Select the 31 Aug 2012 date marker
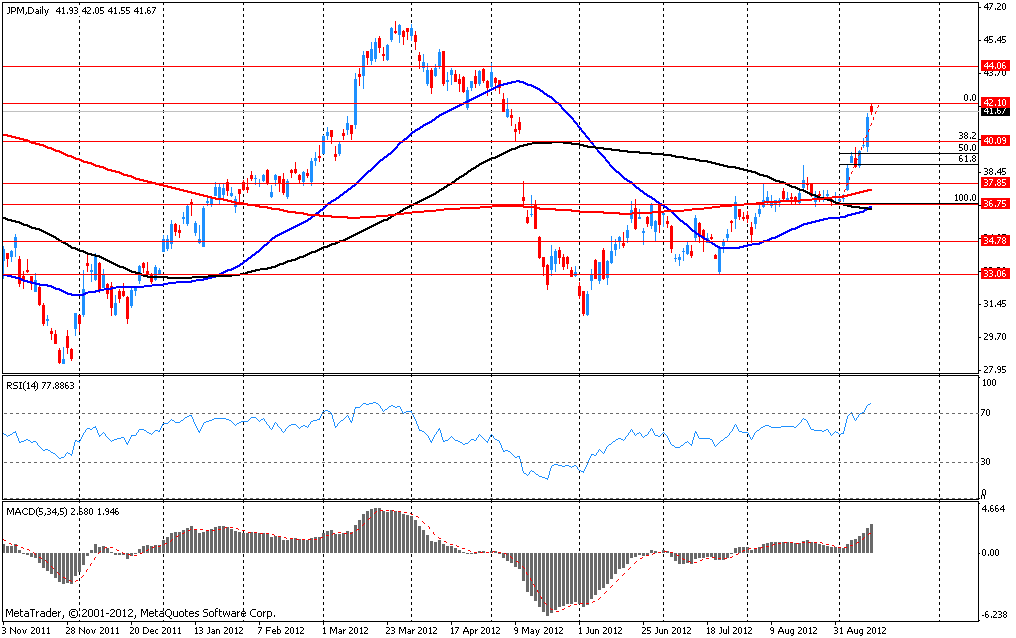 click(x=861, y=631)
